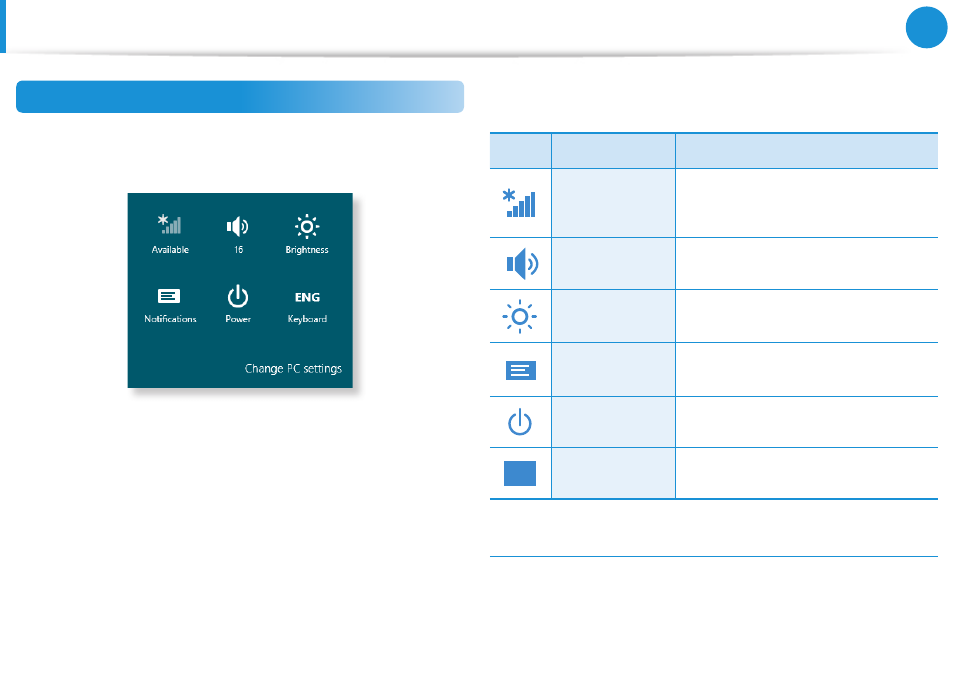Click the Brightness text label
The width and height of the screenshot is (954, 677).
tap(307, 250)
